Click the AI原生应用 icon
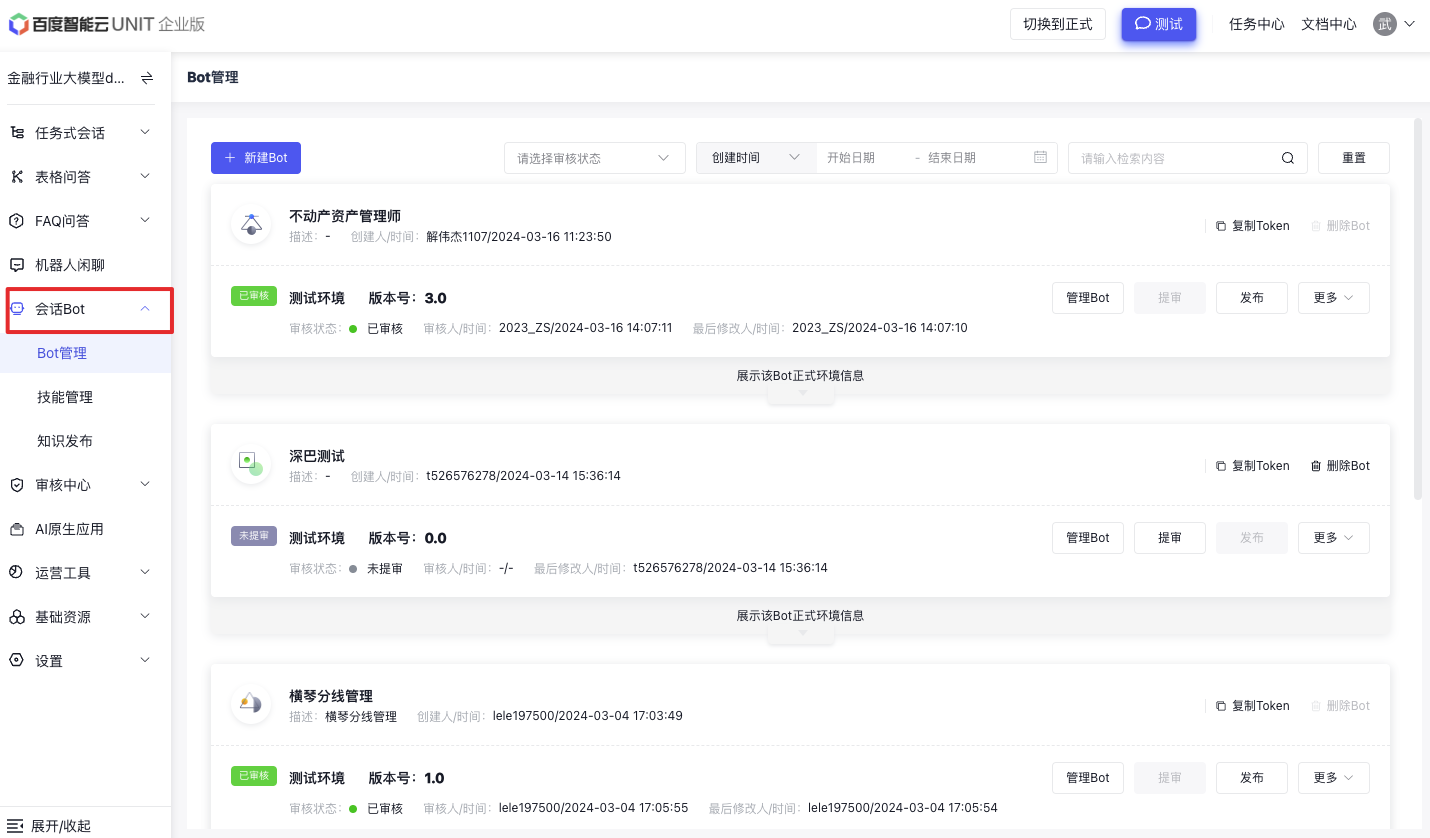The height and width of the screenshot is (838, 1430). [x=17, y=529]
